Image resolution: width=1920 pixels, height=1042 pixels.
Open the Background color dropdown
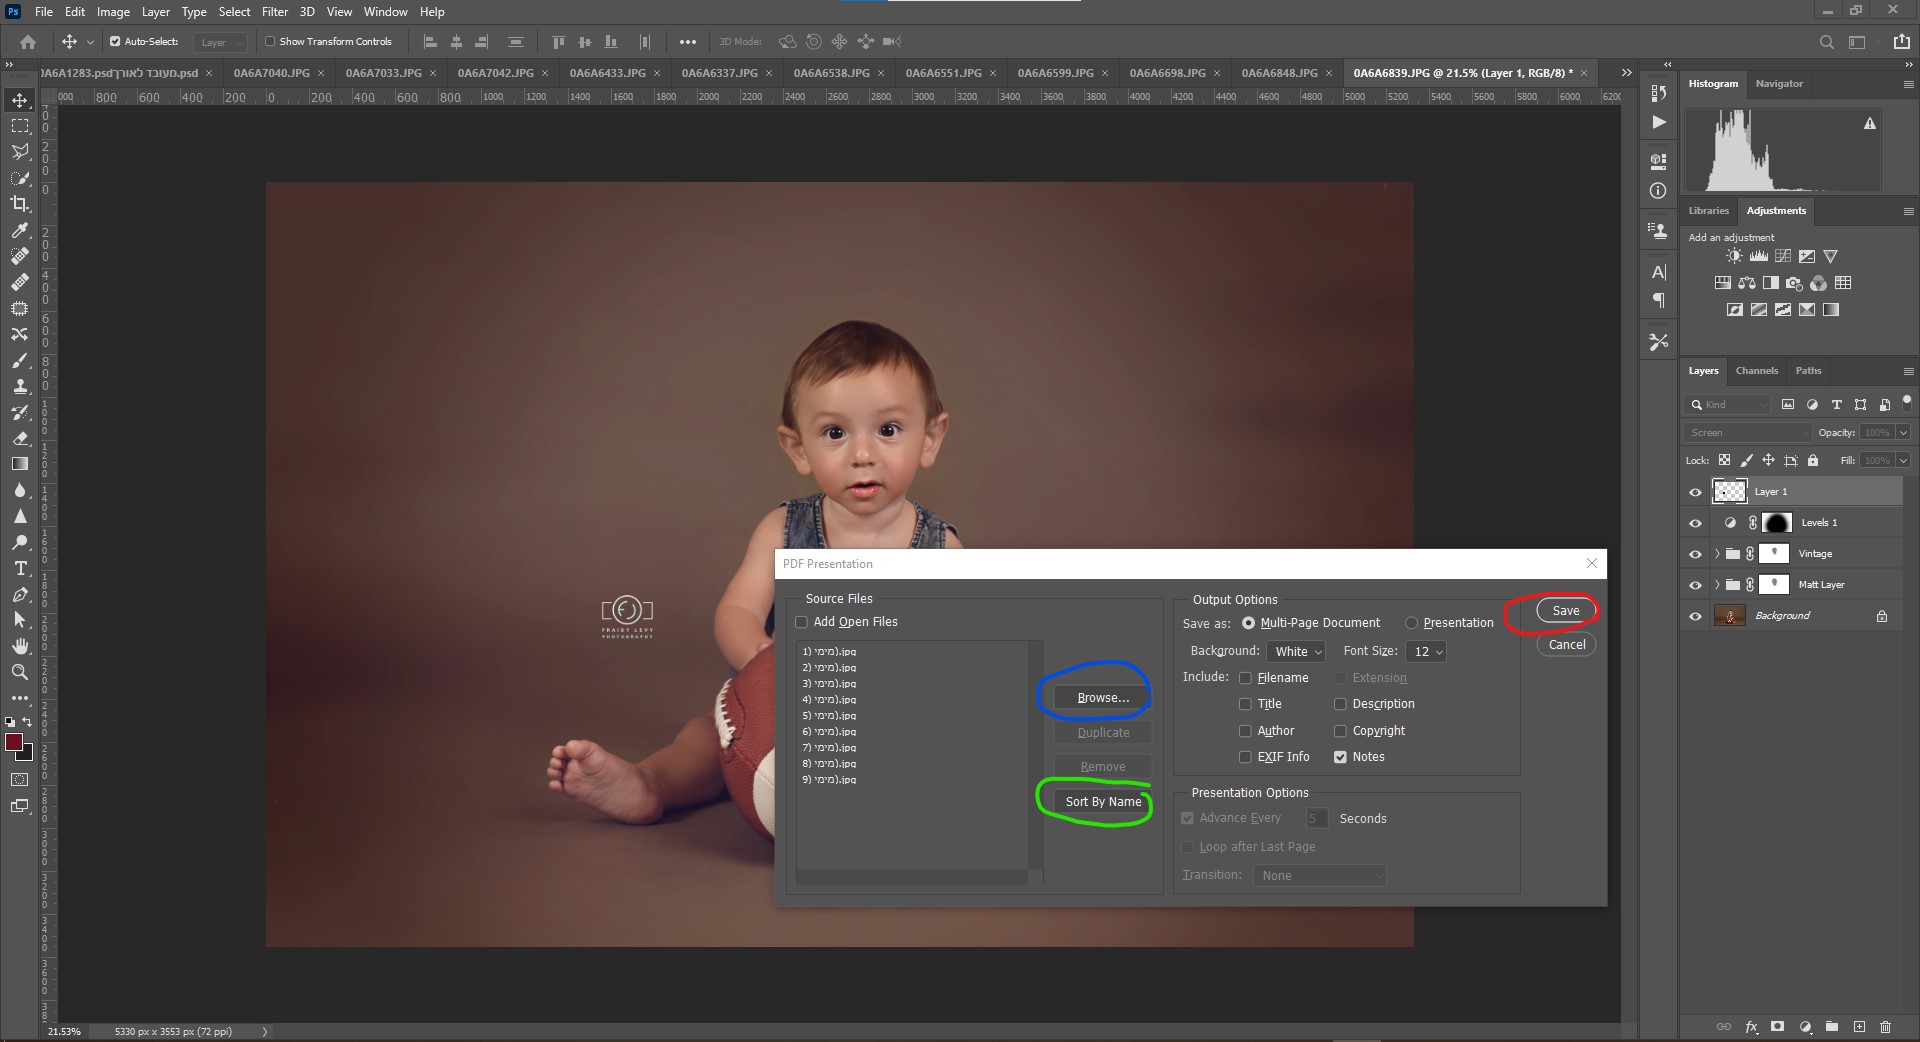click(x=1296, y=652)
